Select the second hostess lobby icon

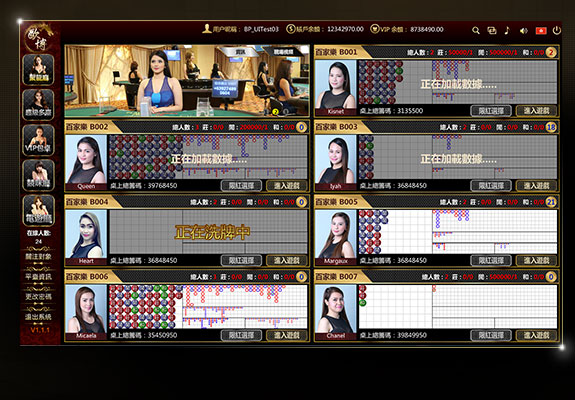(x=38, y=105)
